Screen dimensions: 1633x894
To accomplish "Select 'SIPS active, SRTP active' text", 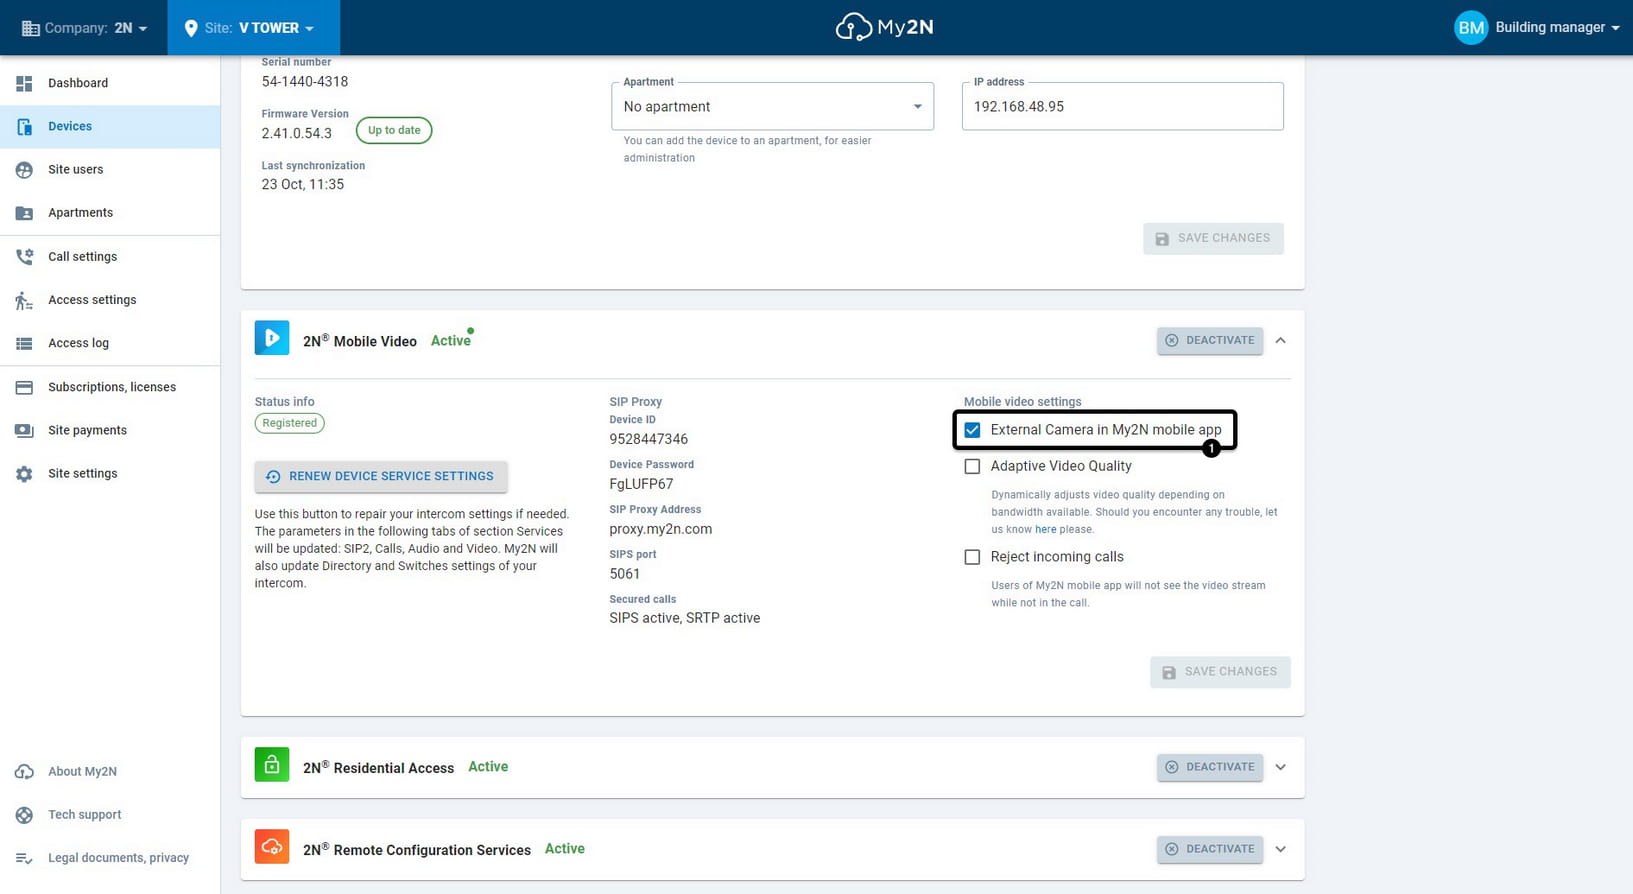I will tap(685, 618).
